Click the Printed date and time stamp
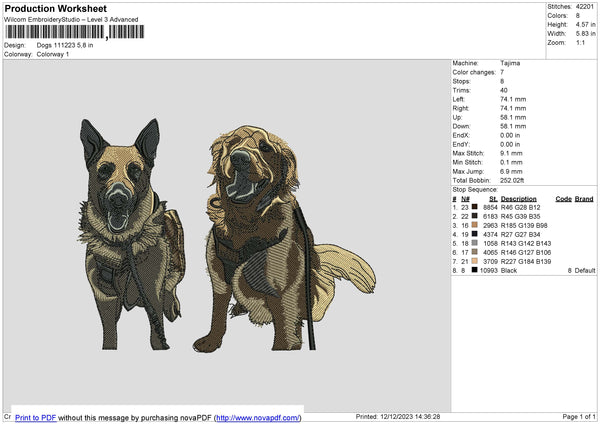The height and width of the screenshot is (424, 600). coord(397,417)
